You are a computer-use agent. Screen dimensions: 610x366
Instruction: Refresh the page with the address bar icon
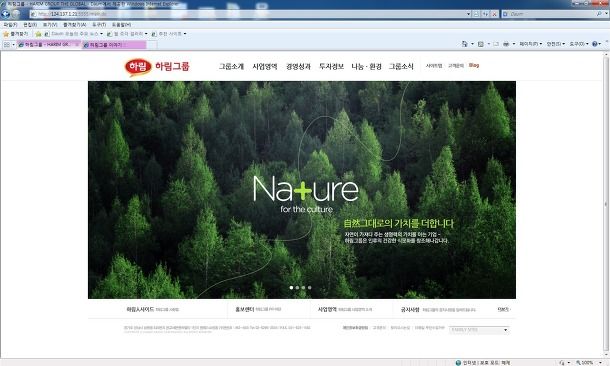486,14
